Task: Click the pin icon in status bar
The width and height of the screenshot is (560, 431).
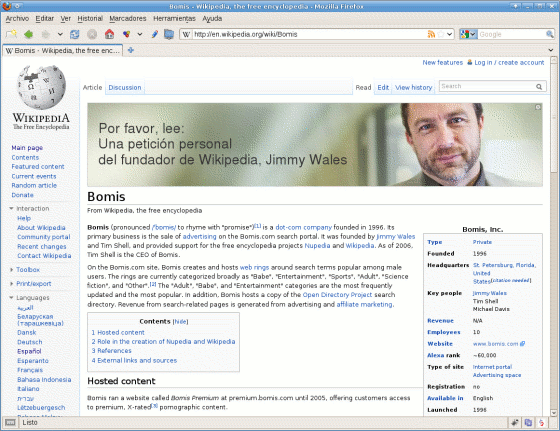Action: (515, 423)
